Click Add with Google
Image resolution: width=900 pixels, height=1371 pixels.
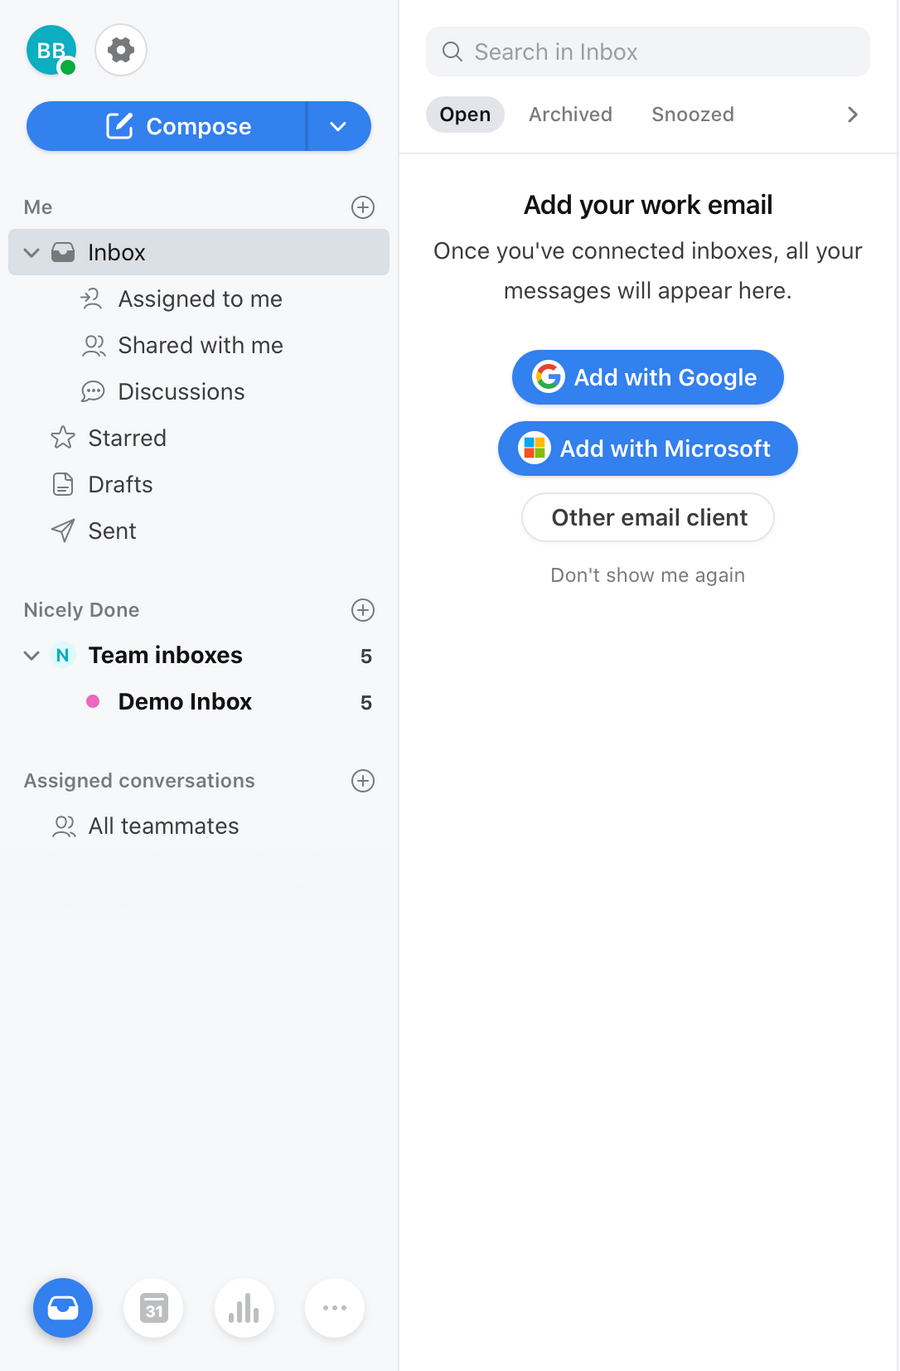coord(647,377)
